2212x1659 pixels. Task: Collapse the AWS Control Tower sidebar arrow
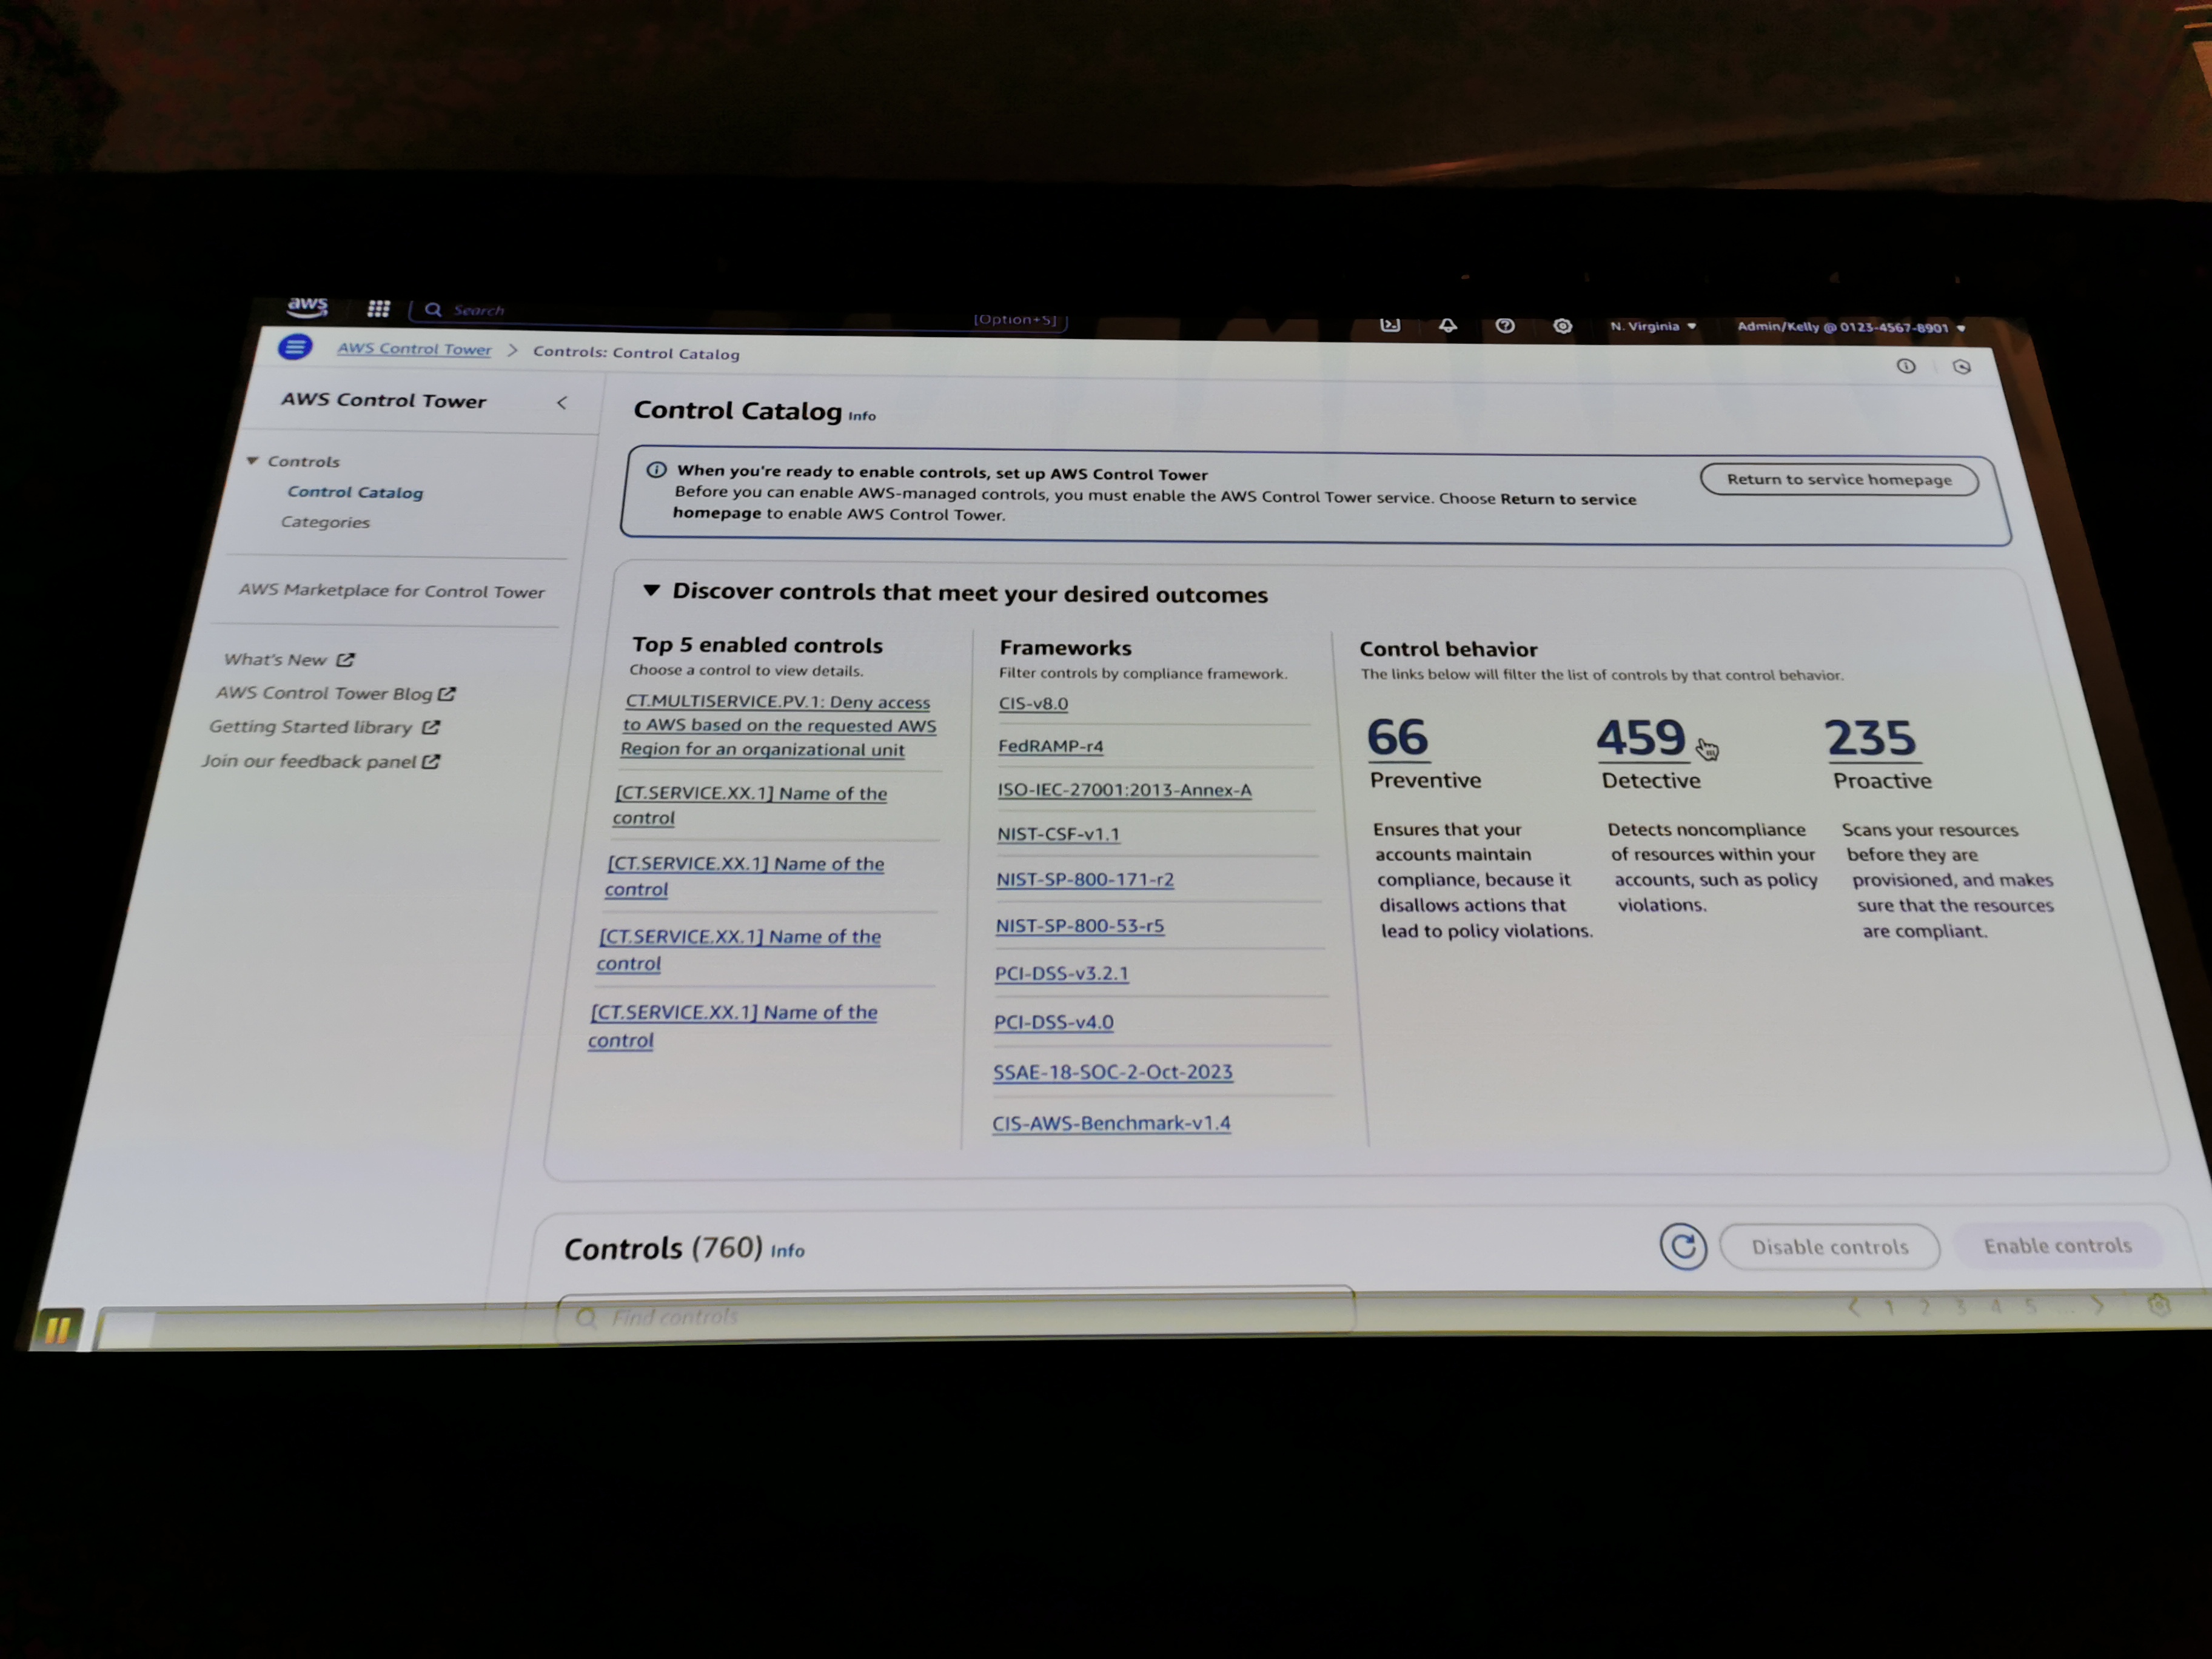tap(562, 403)
